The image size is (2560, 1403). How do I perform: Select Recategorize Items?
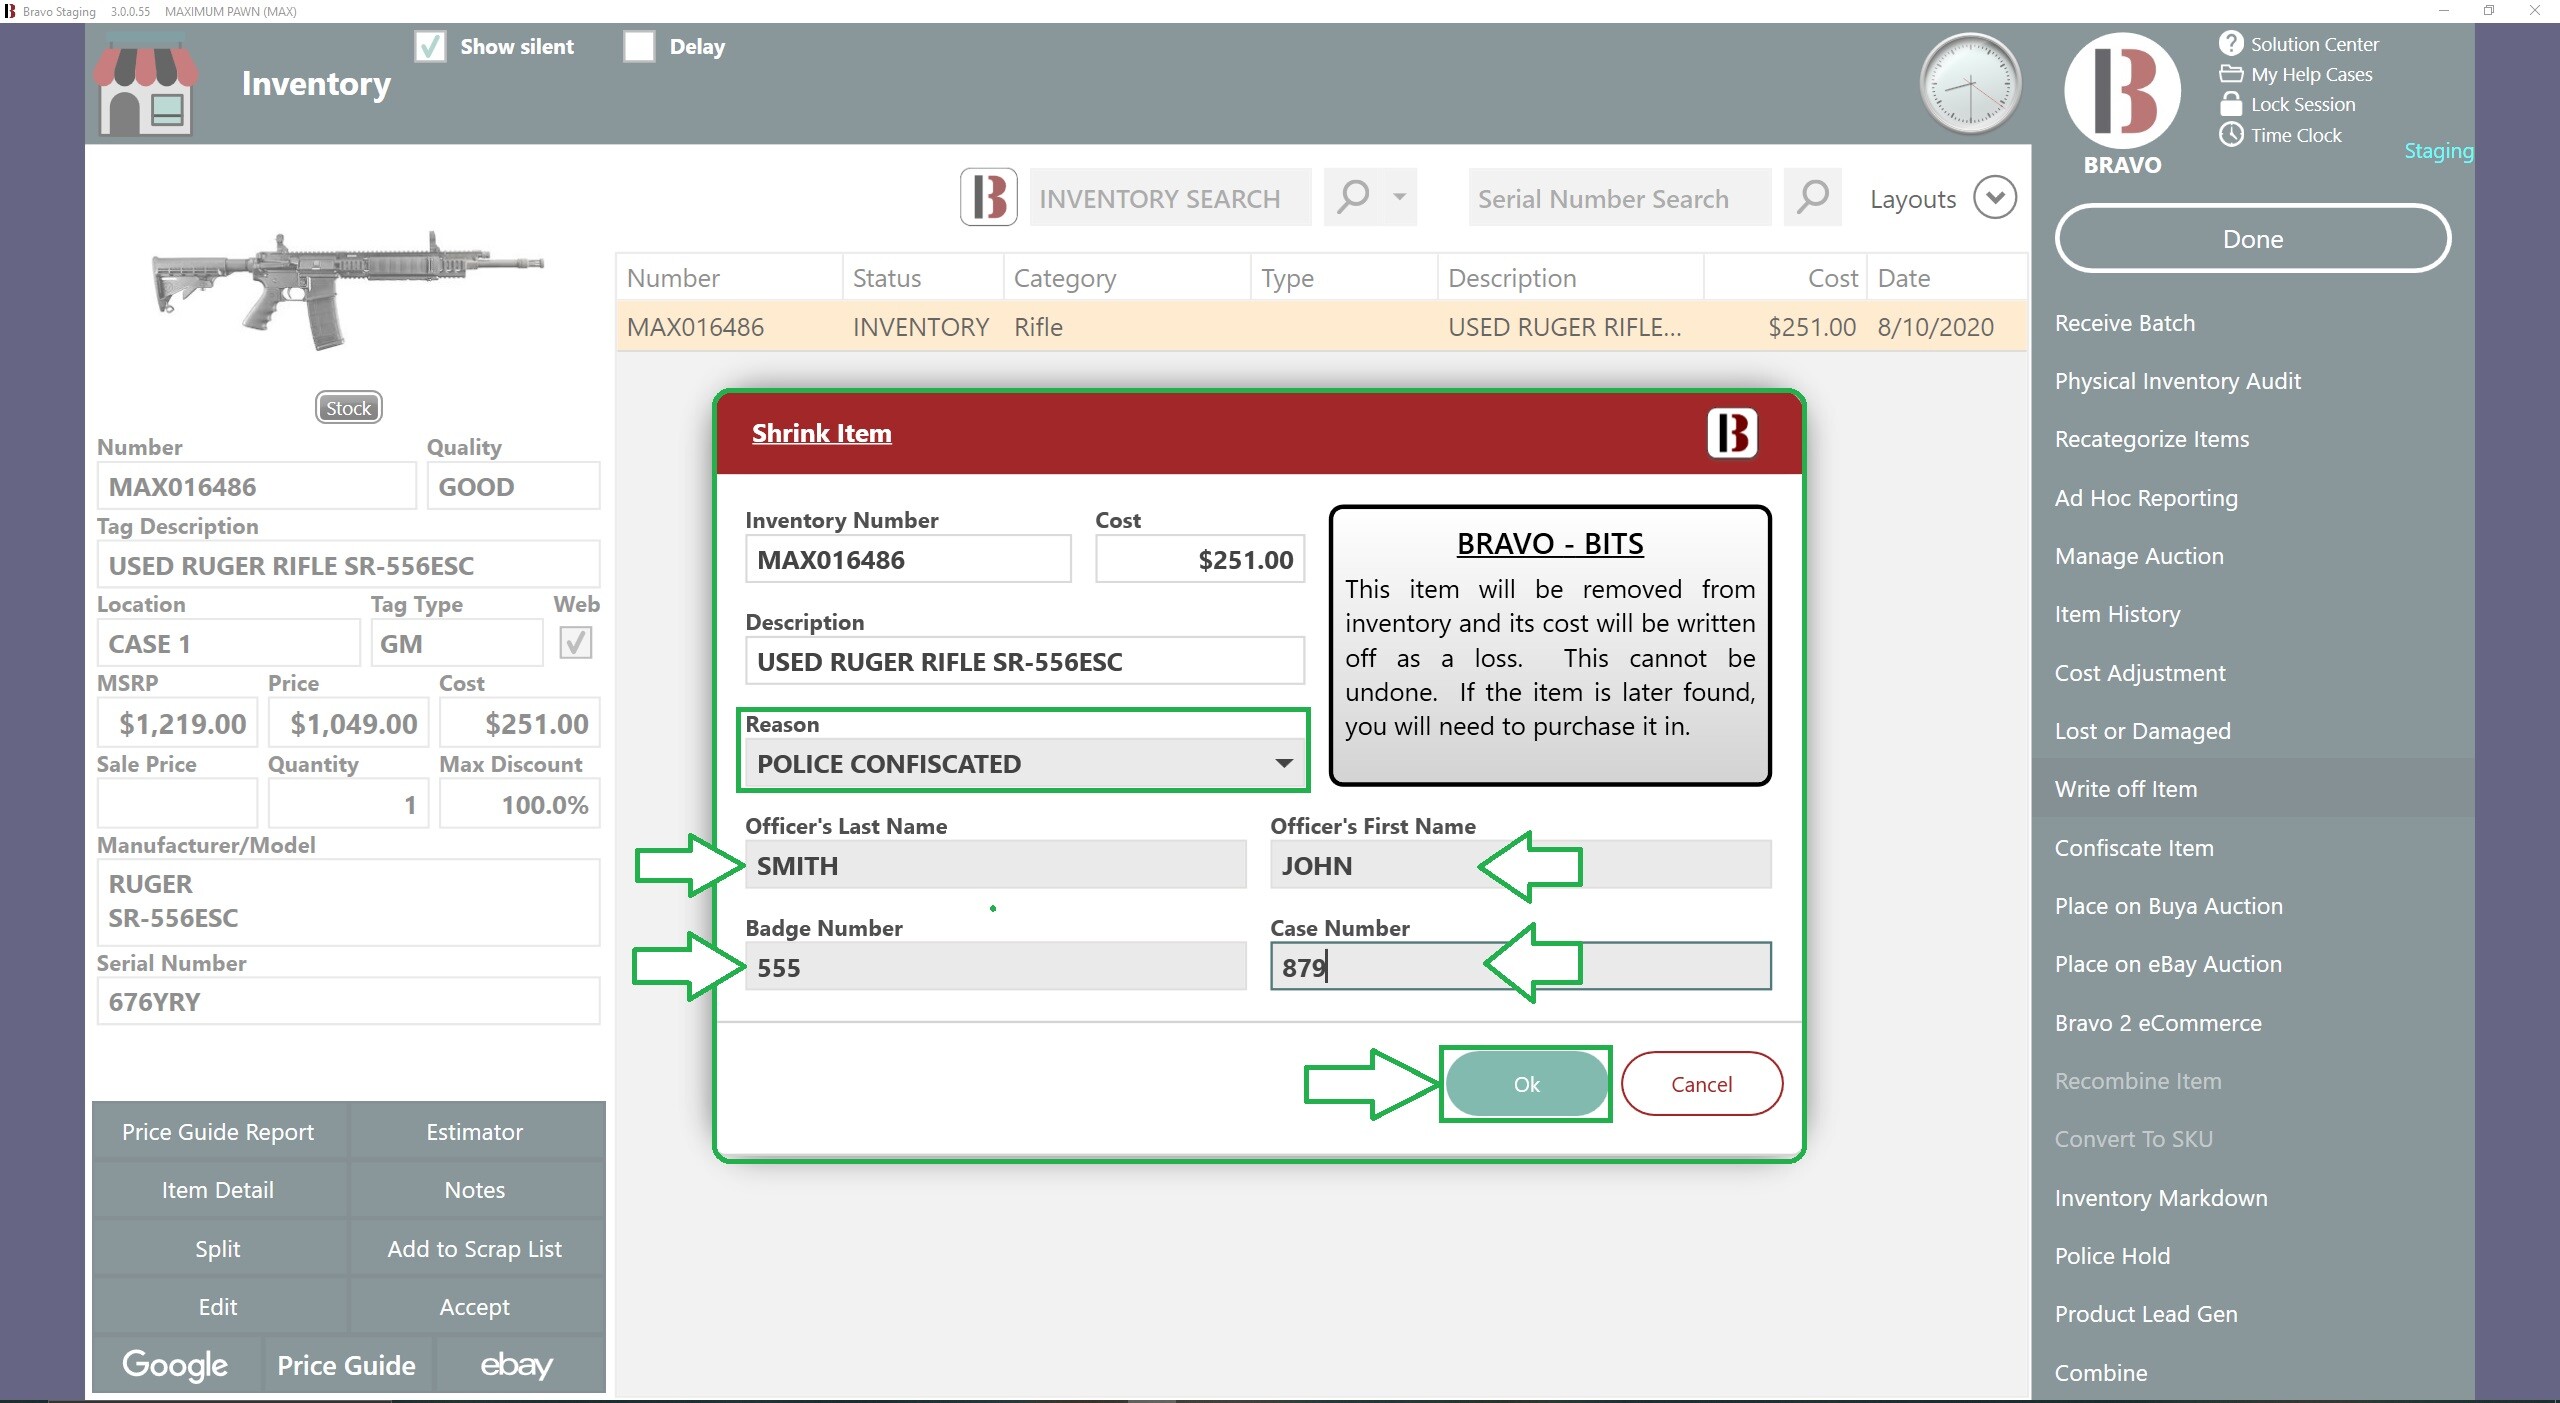(x=2152, y=439)
